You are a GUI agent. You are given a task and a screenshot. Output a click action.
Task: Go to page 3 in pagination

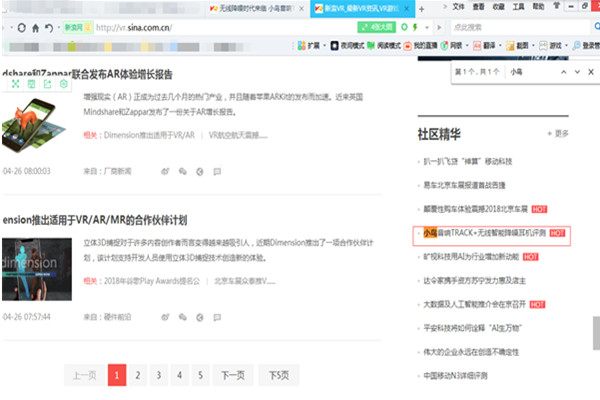coord(158,375)
